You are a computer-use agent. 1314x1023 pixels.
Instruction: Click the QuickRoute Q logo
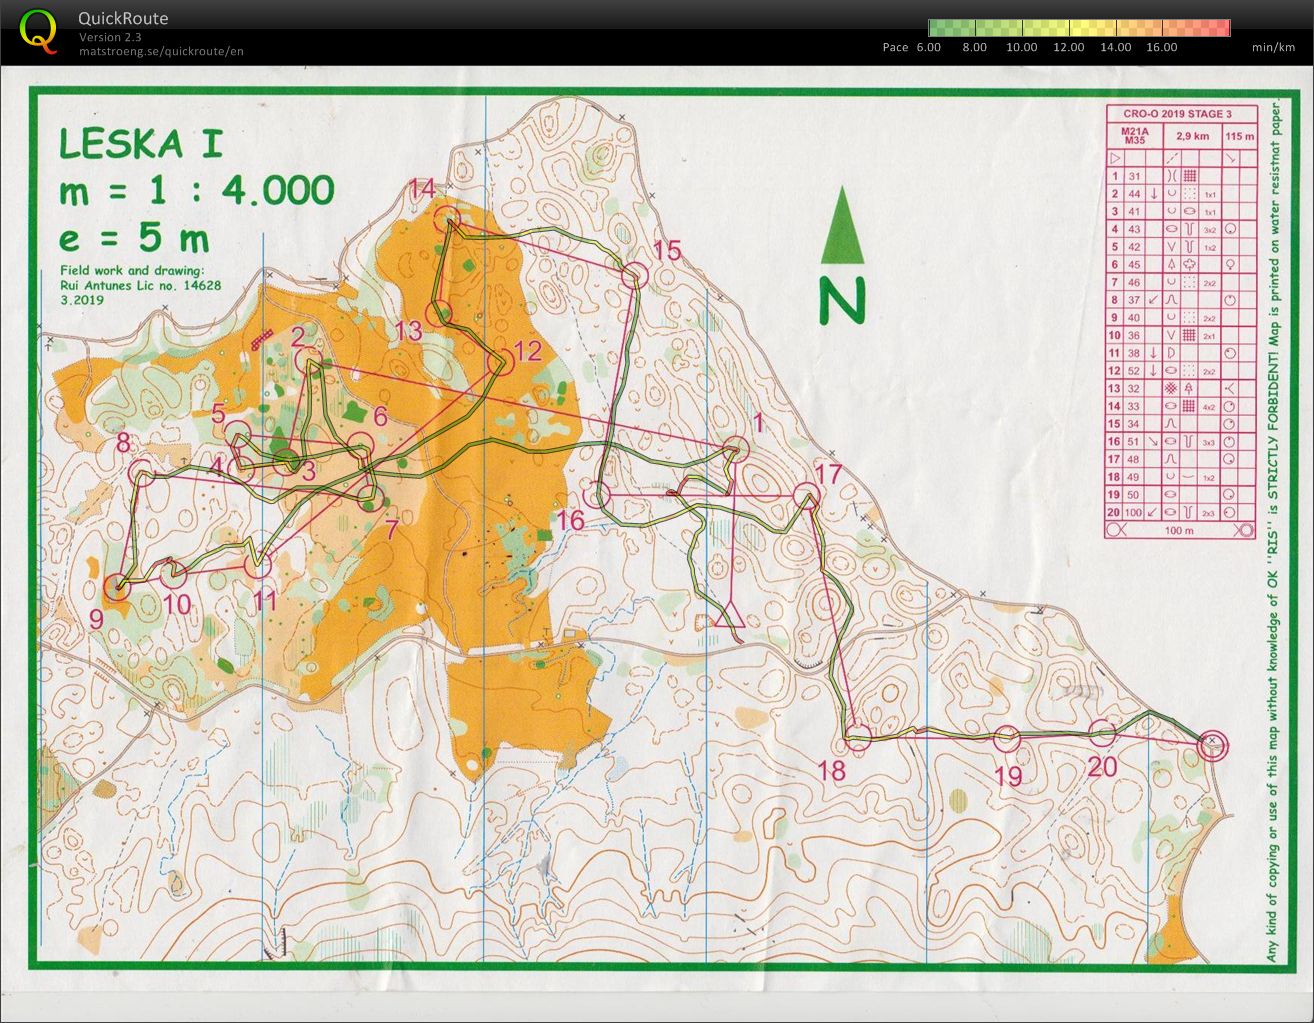coord(39,30)
